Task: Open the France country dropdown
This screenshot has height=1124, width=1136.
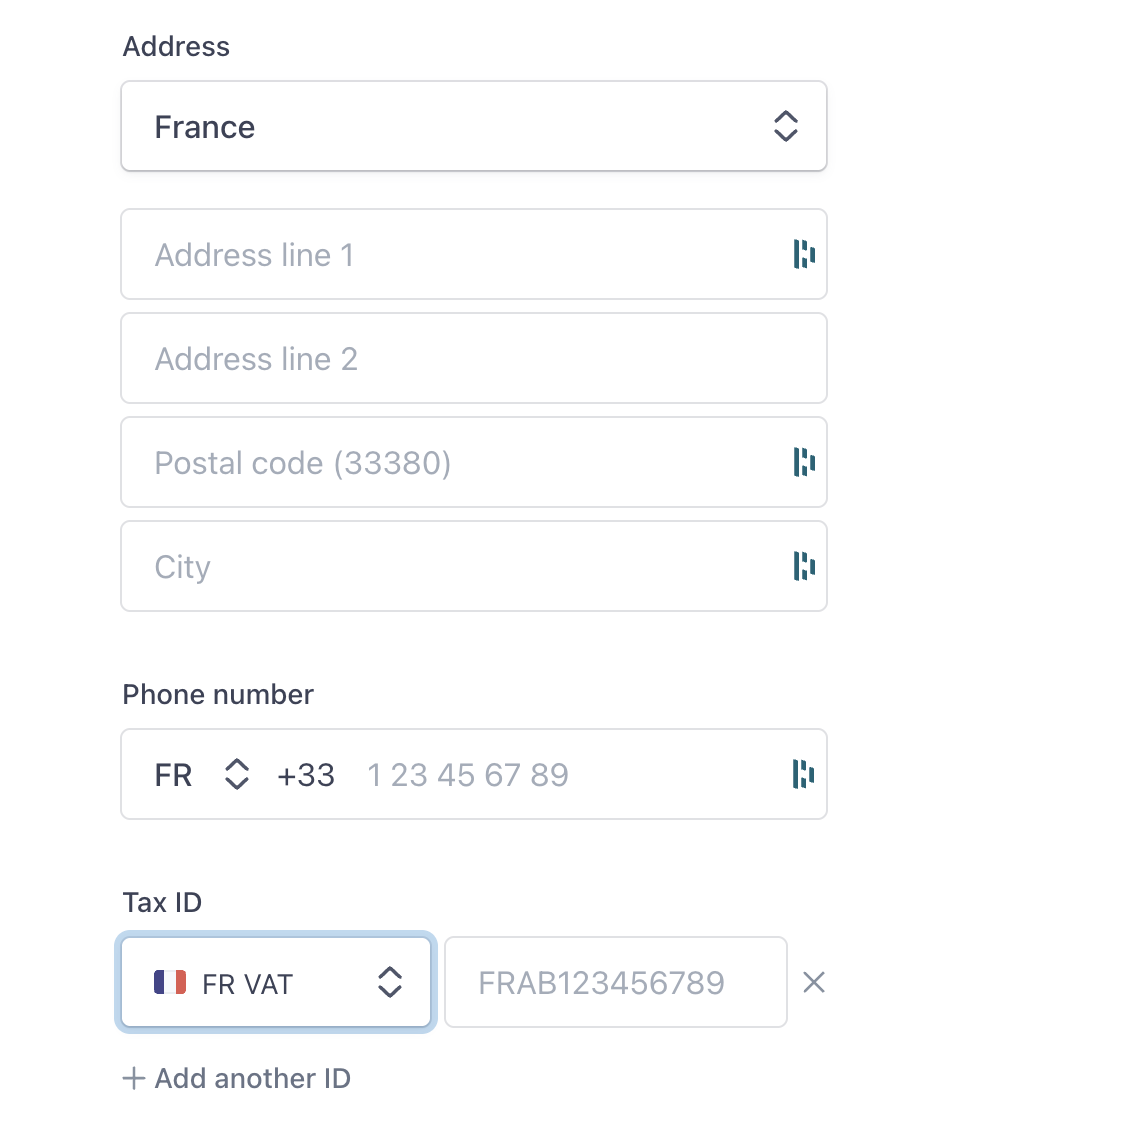Action: [x=474, y=126]
